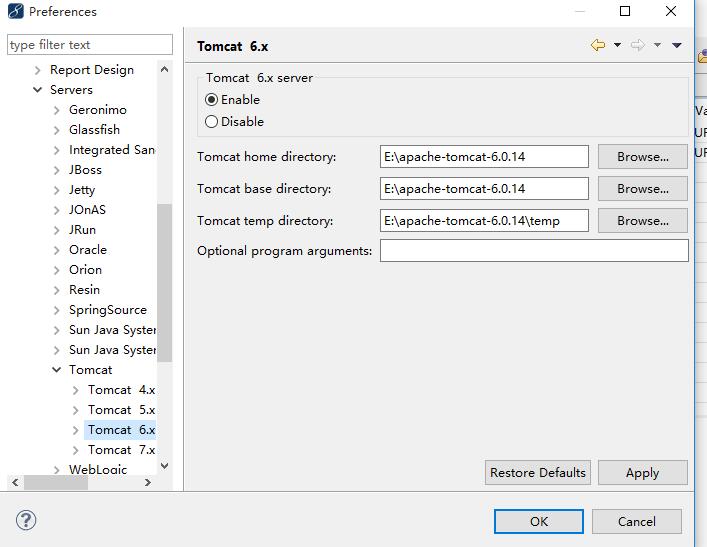Select Report Design in the tree

pos(92,70)
